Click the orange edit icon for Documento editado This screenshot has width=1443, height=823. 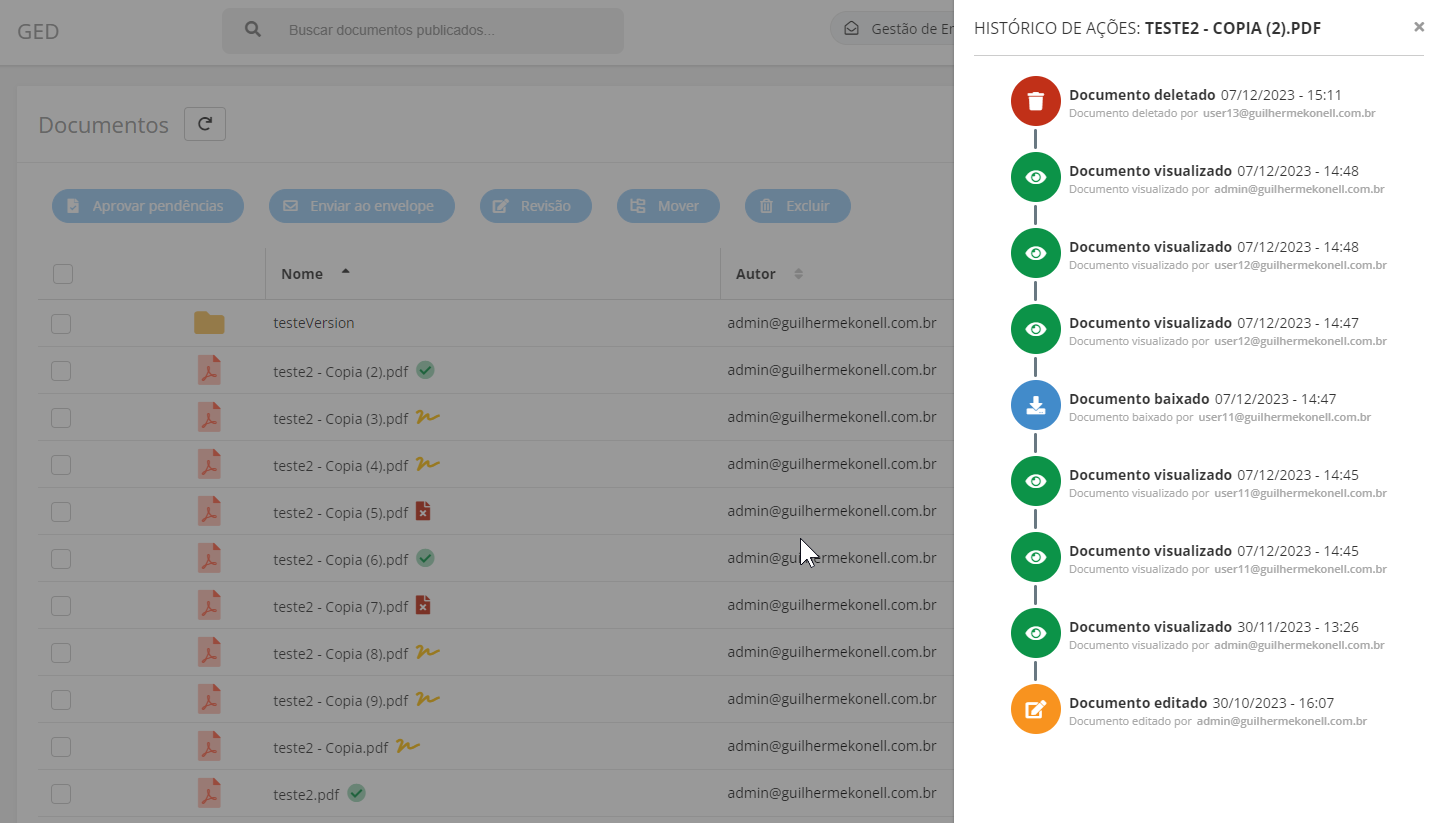pyautogui.click(x=1036, y=709)
